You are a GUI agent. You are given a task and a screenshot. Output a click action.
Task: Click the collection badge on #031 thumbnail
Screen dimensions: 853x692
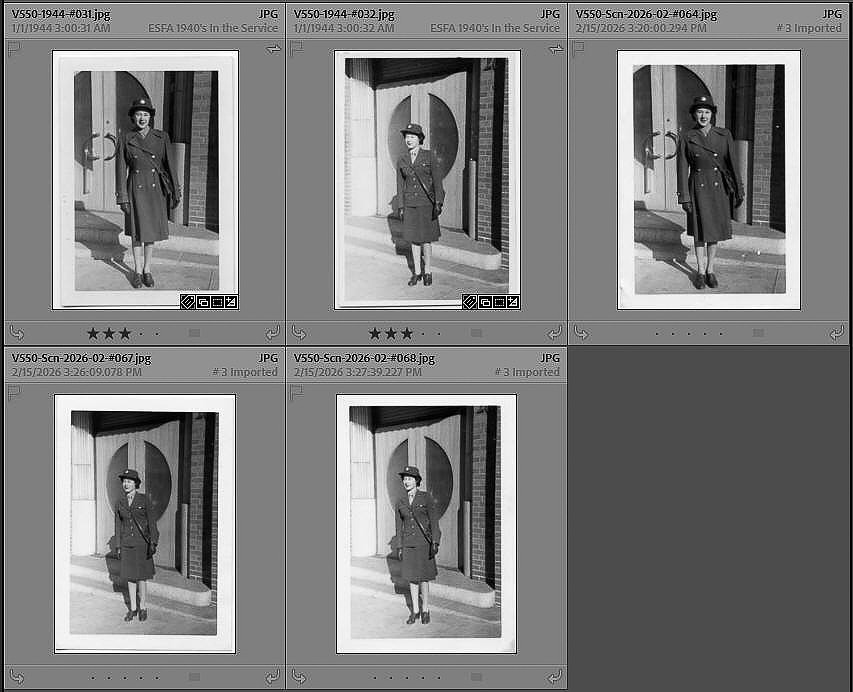(203, 302)
